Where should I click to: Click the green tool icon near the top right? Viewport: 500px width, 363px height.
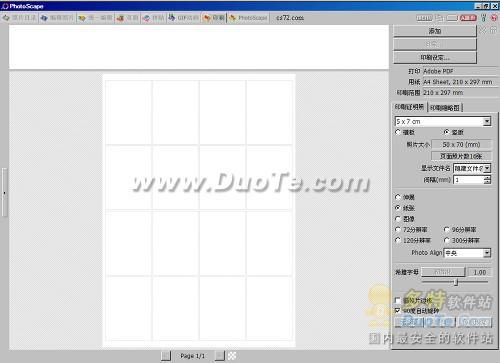pyautogui.click(x=484, y=18)
